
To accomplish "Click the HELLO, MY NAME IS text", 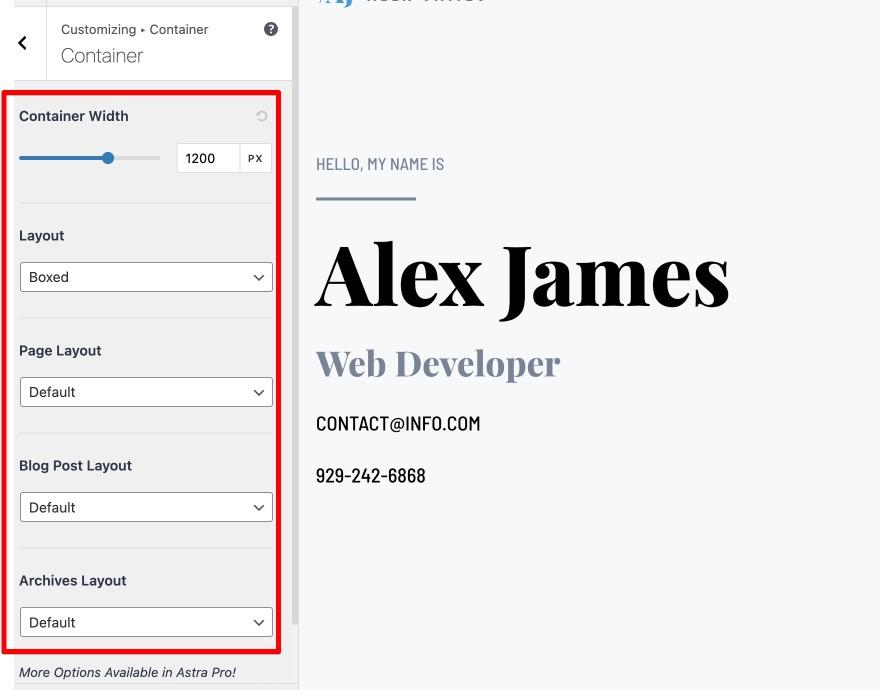I will click(380, 164).
